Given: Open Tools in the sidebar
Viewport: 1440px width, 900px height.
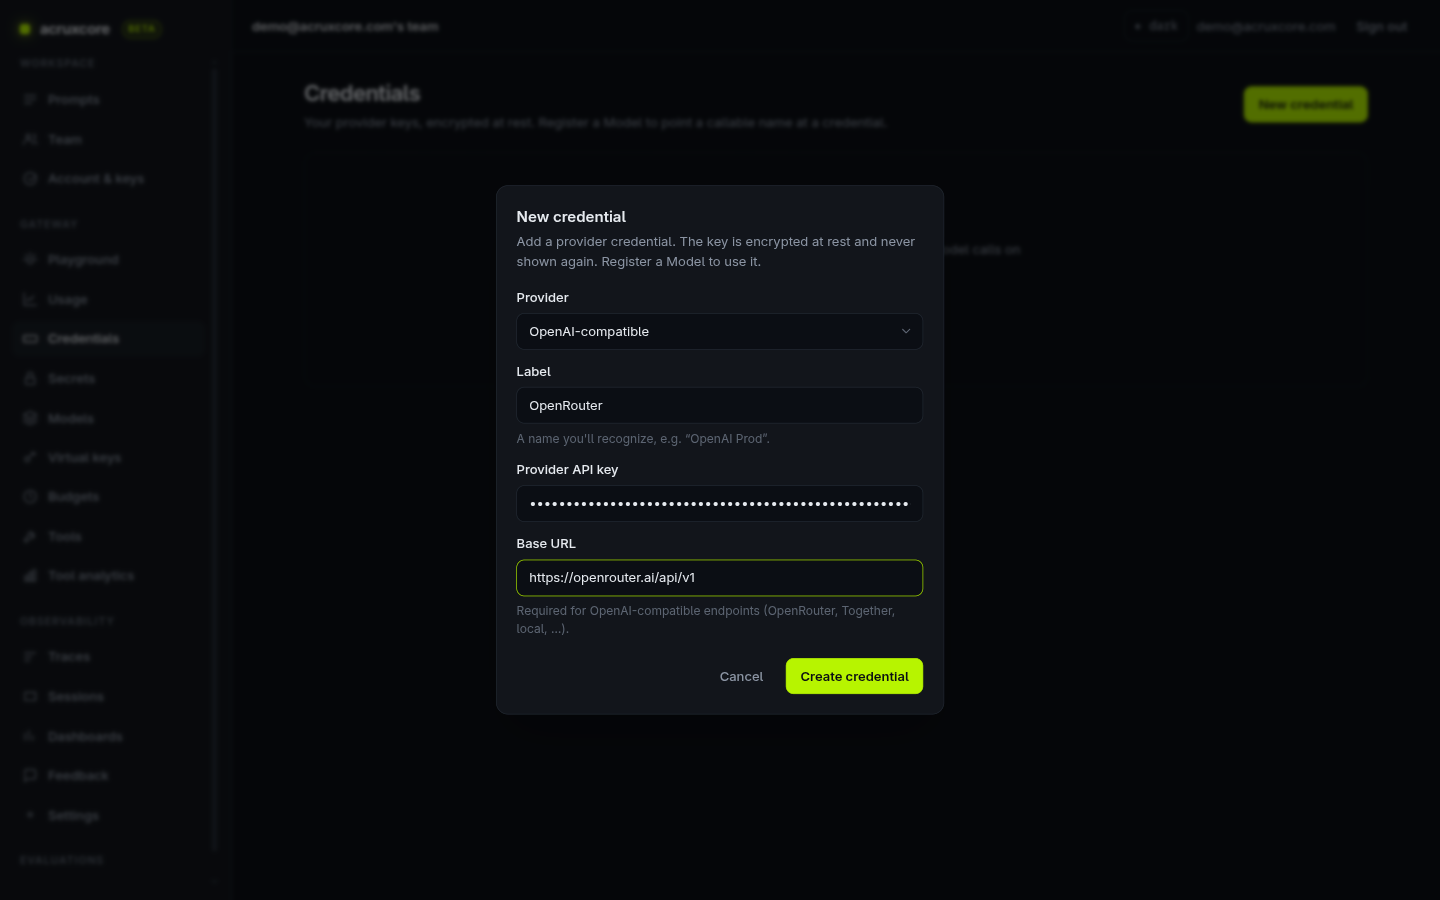Looking at the screenshot, I should pos(110,537).
